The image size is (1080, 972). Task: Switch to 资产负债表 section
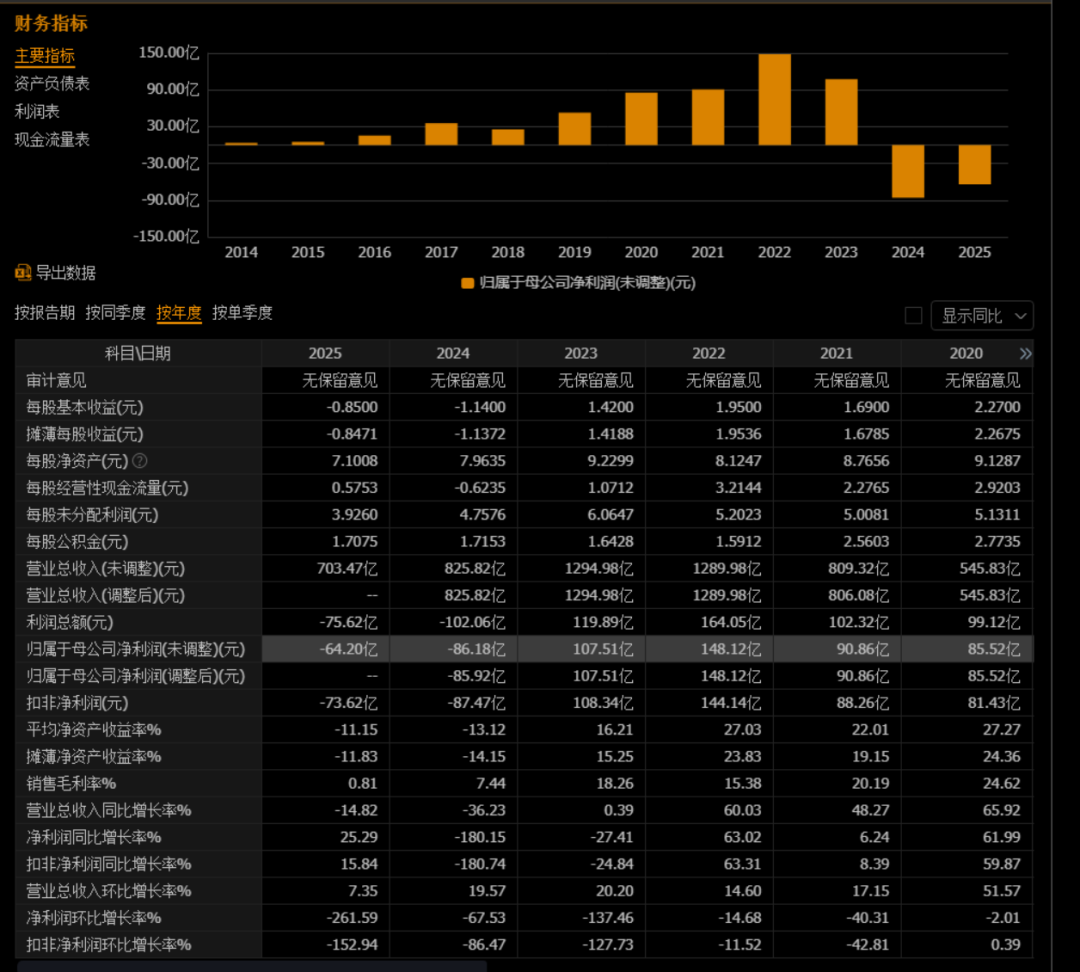click(x=52, y=84)
